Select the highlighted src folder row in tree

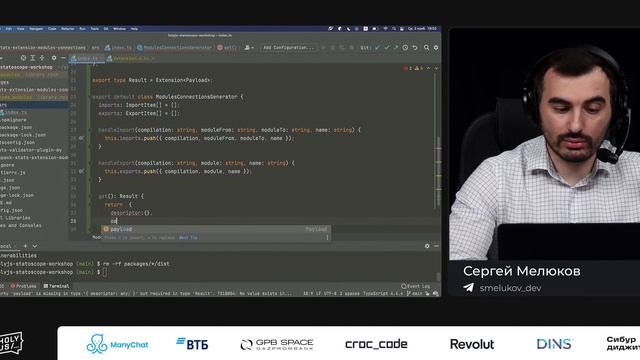(x=34, y=105)
